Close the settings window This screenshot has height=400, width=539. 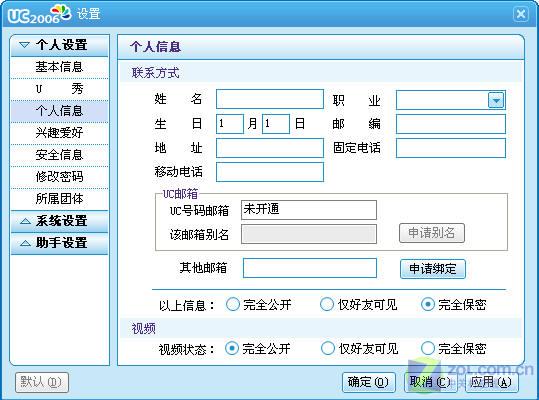pyautogui.click(x=521, y=14)
